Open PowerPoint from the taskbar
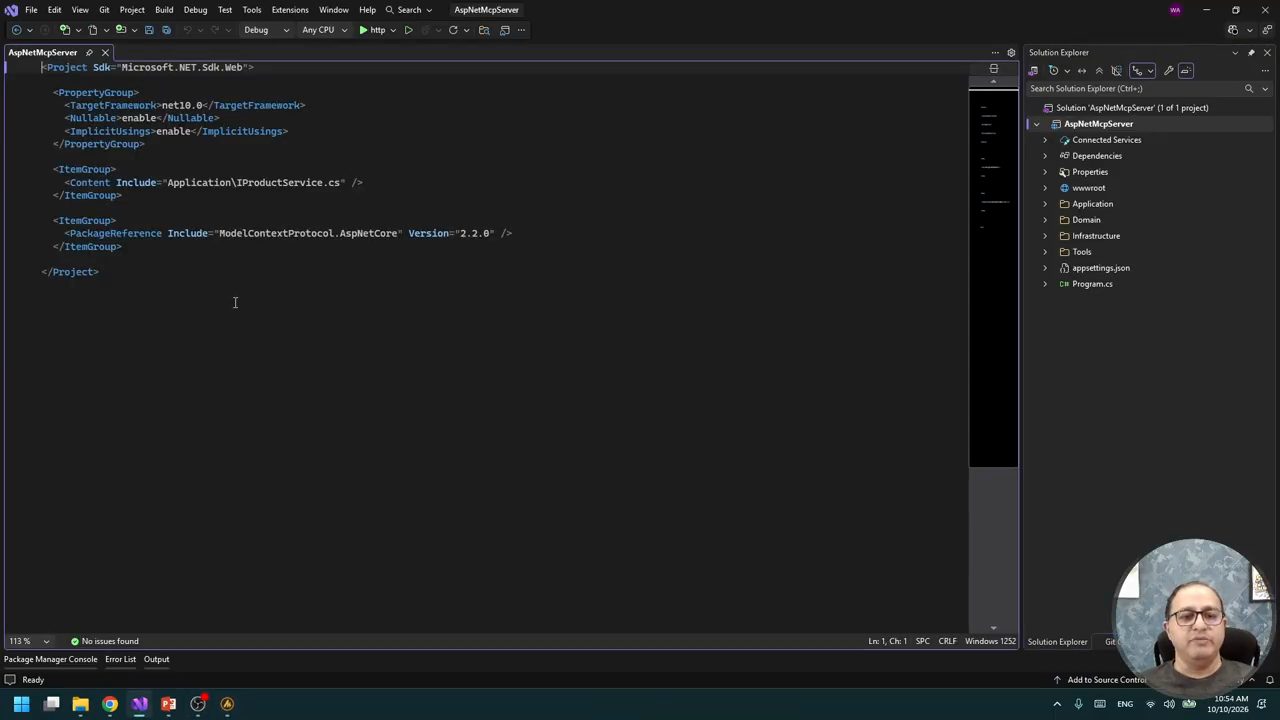 tap(169, 704)
